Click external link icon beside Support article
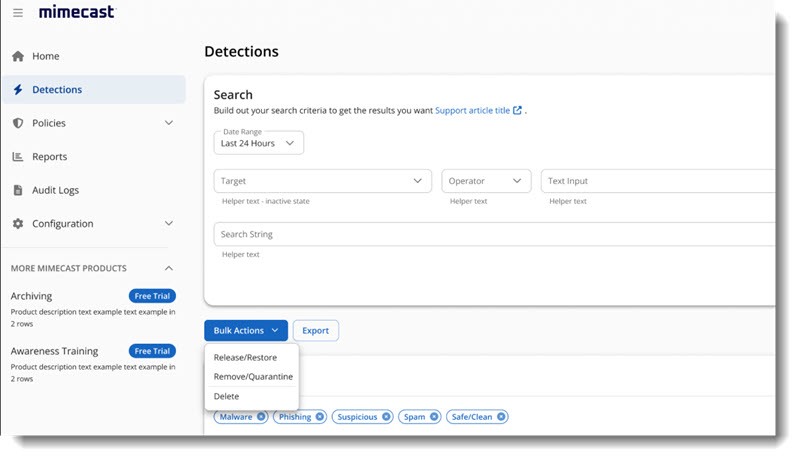Screen dimensions: 800x460 pos(517,110)
